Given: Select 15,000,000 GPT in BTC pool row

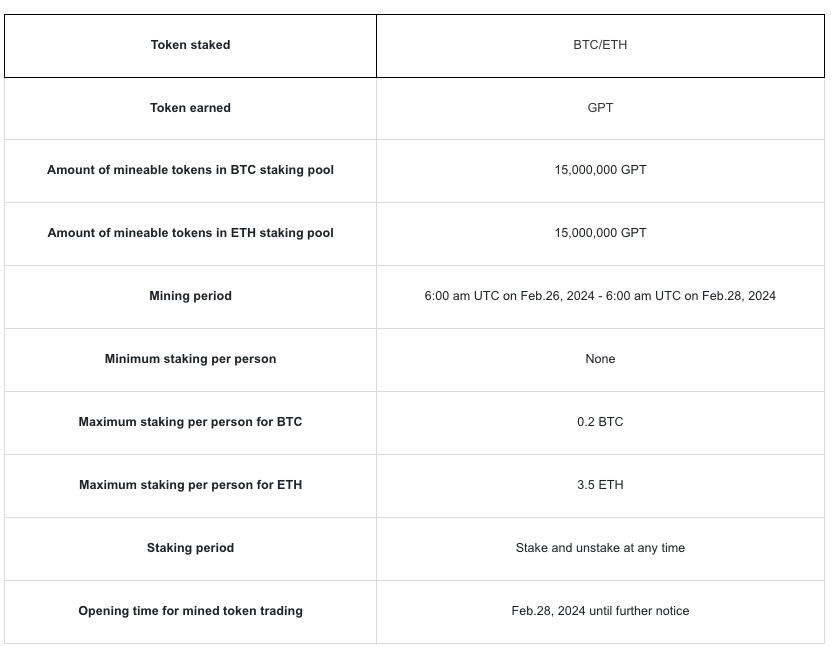Looking at the screenshot, I should [x=600, y=170].
